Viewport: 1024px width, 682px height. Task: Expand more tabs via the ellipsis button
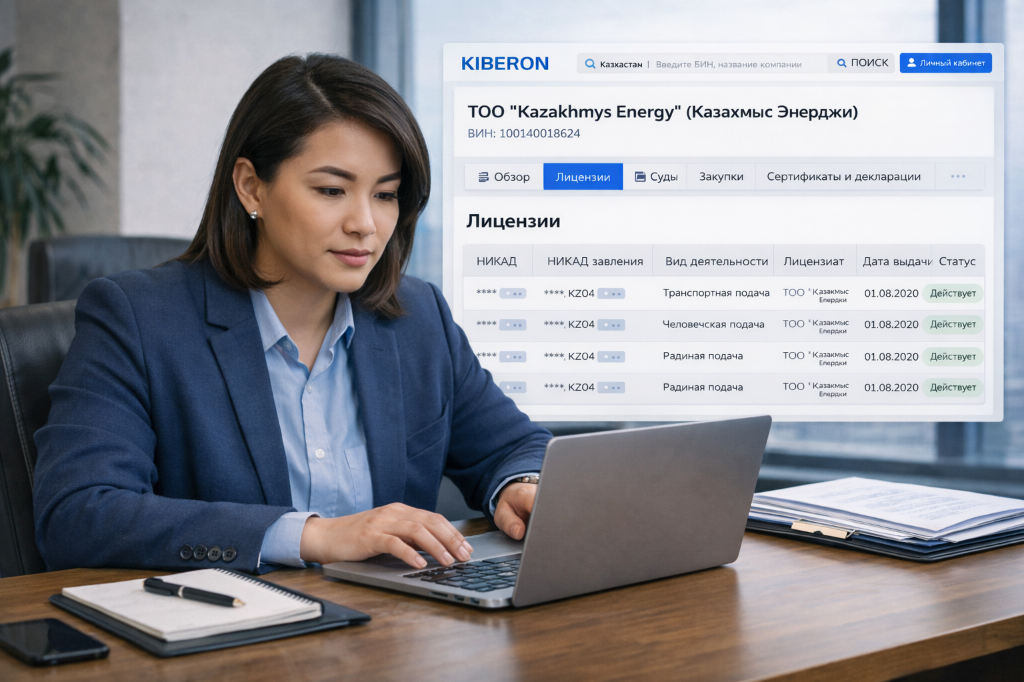tap(958, 177)
